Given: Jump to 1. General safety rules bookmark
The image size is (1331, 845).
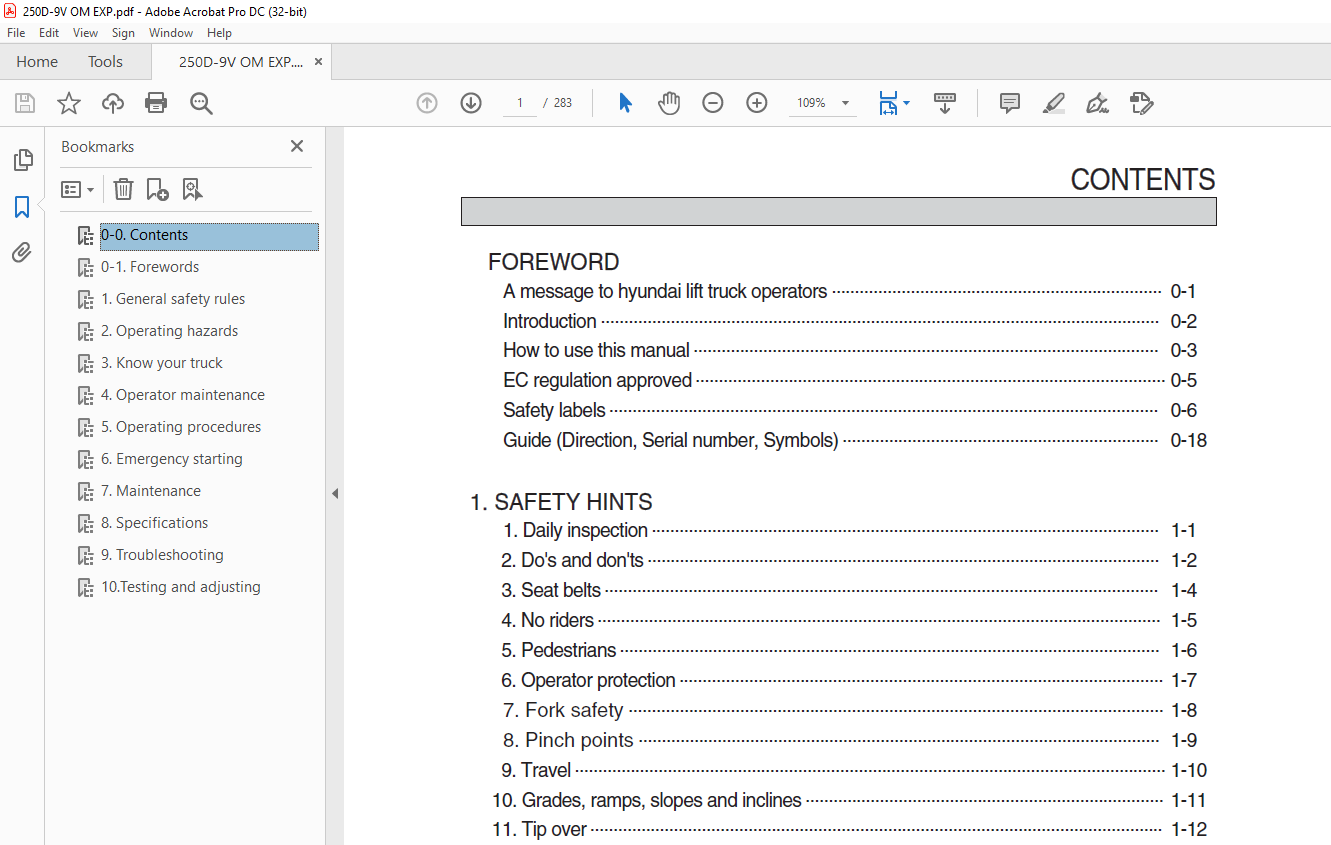Looking at the screenshot, I should pyautogui.click(x=173, y=299).
